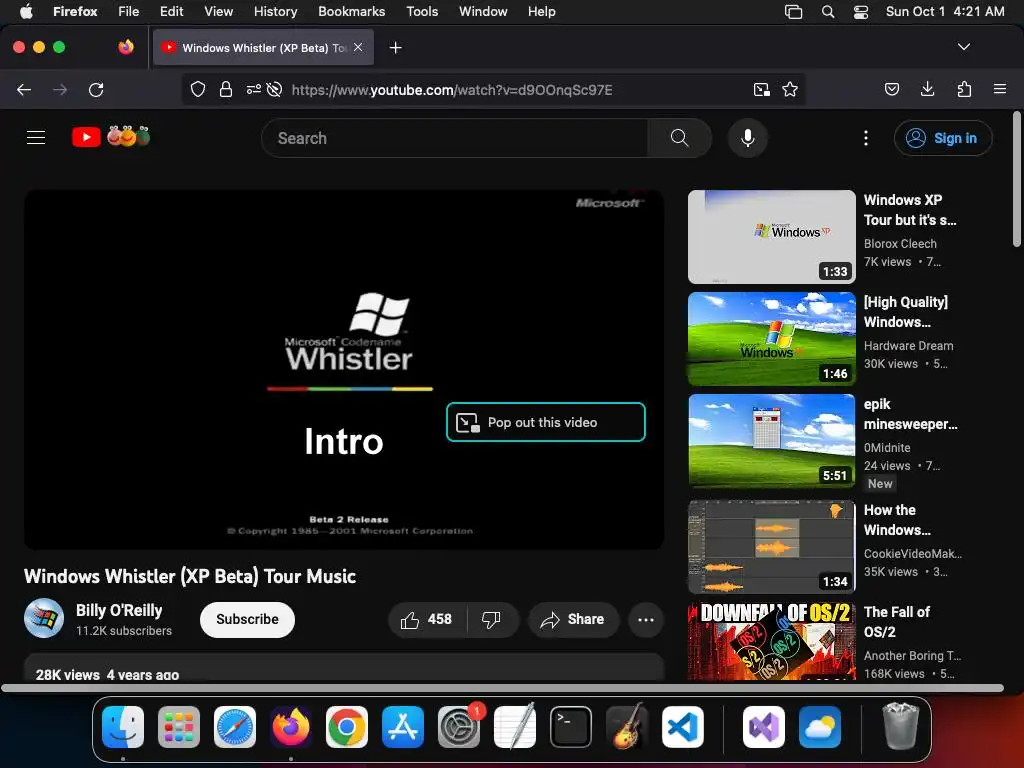
Task: Click Pop out this video
Action: [x=545, y=423]
